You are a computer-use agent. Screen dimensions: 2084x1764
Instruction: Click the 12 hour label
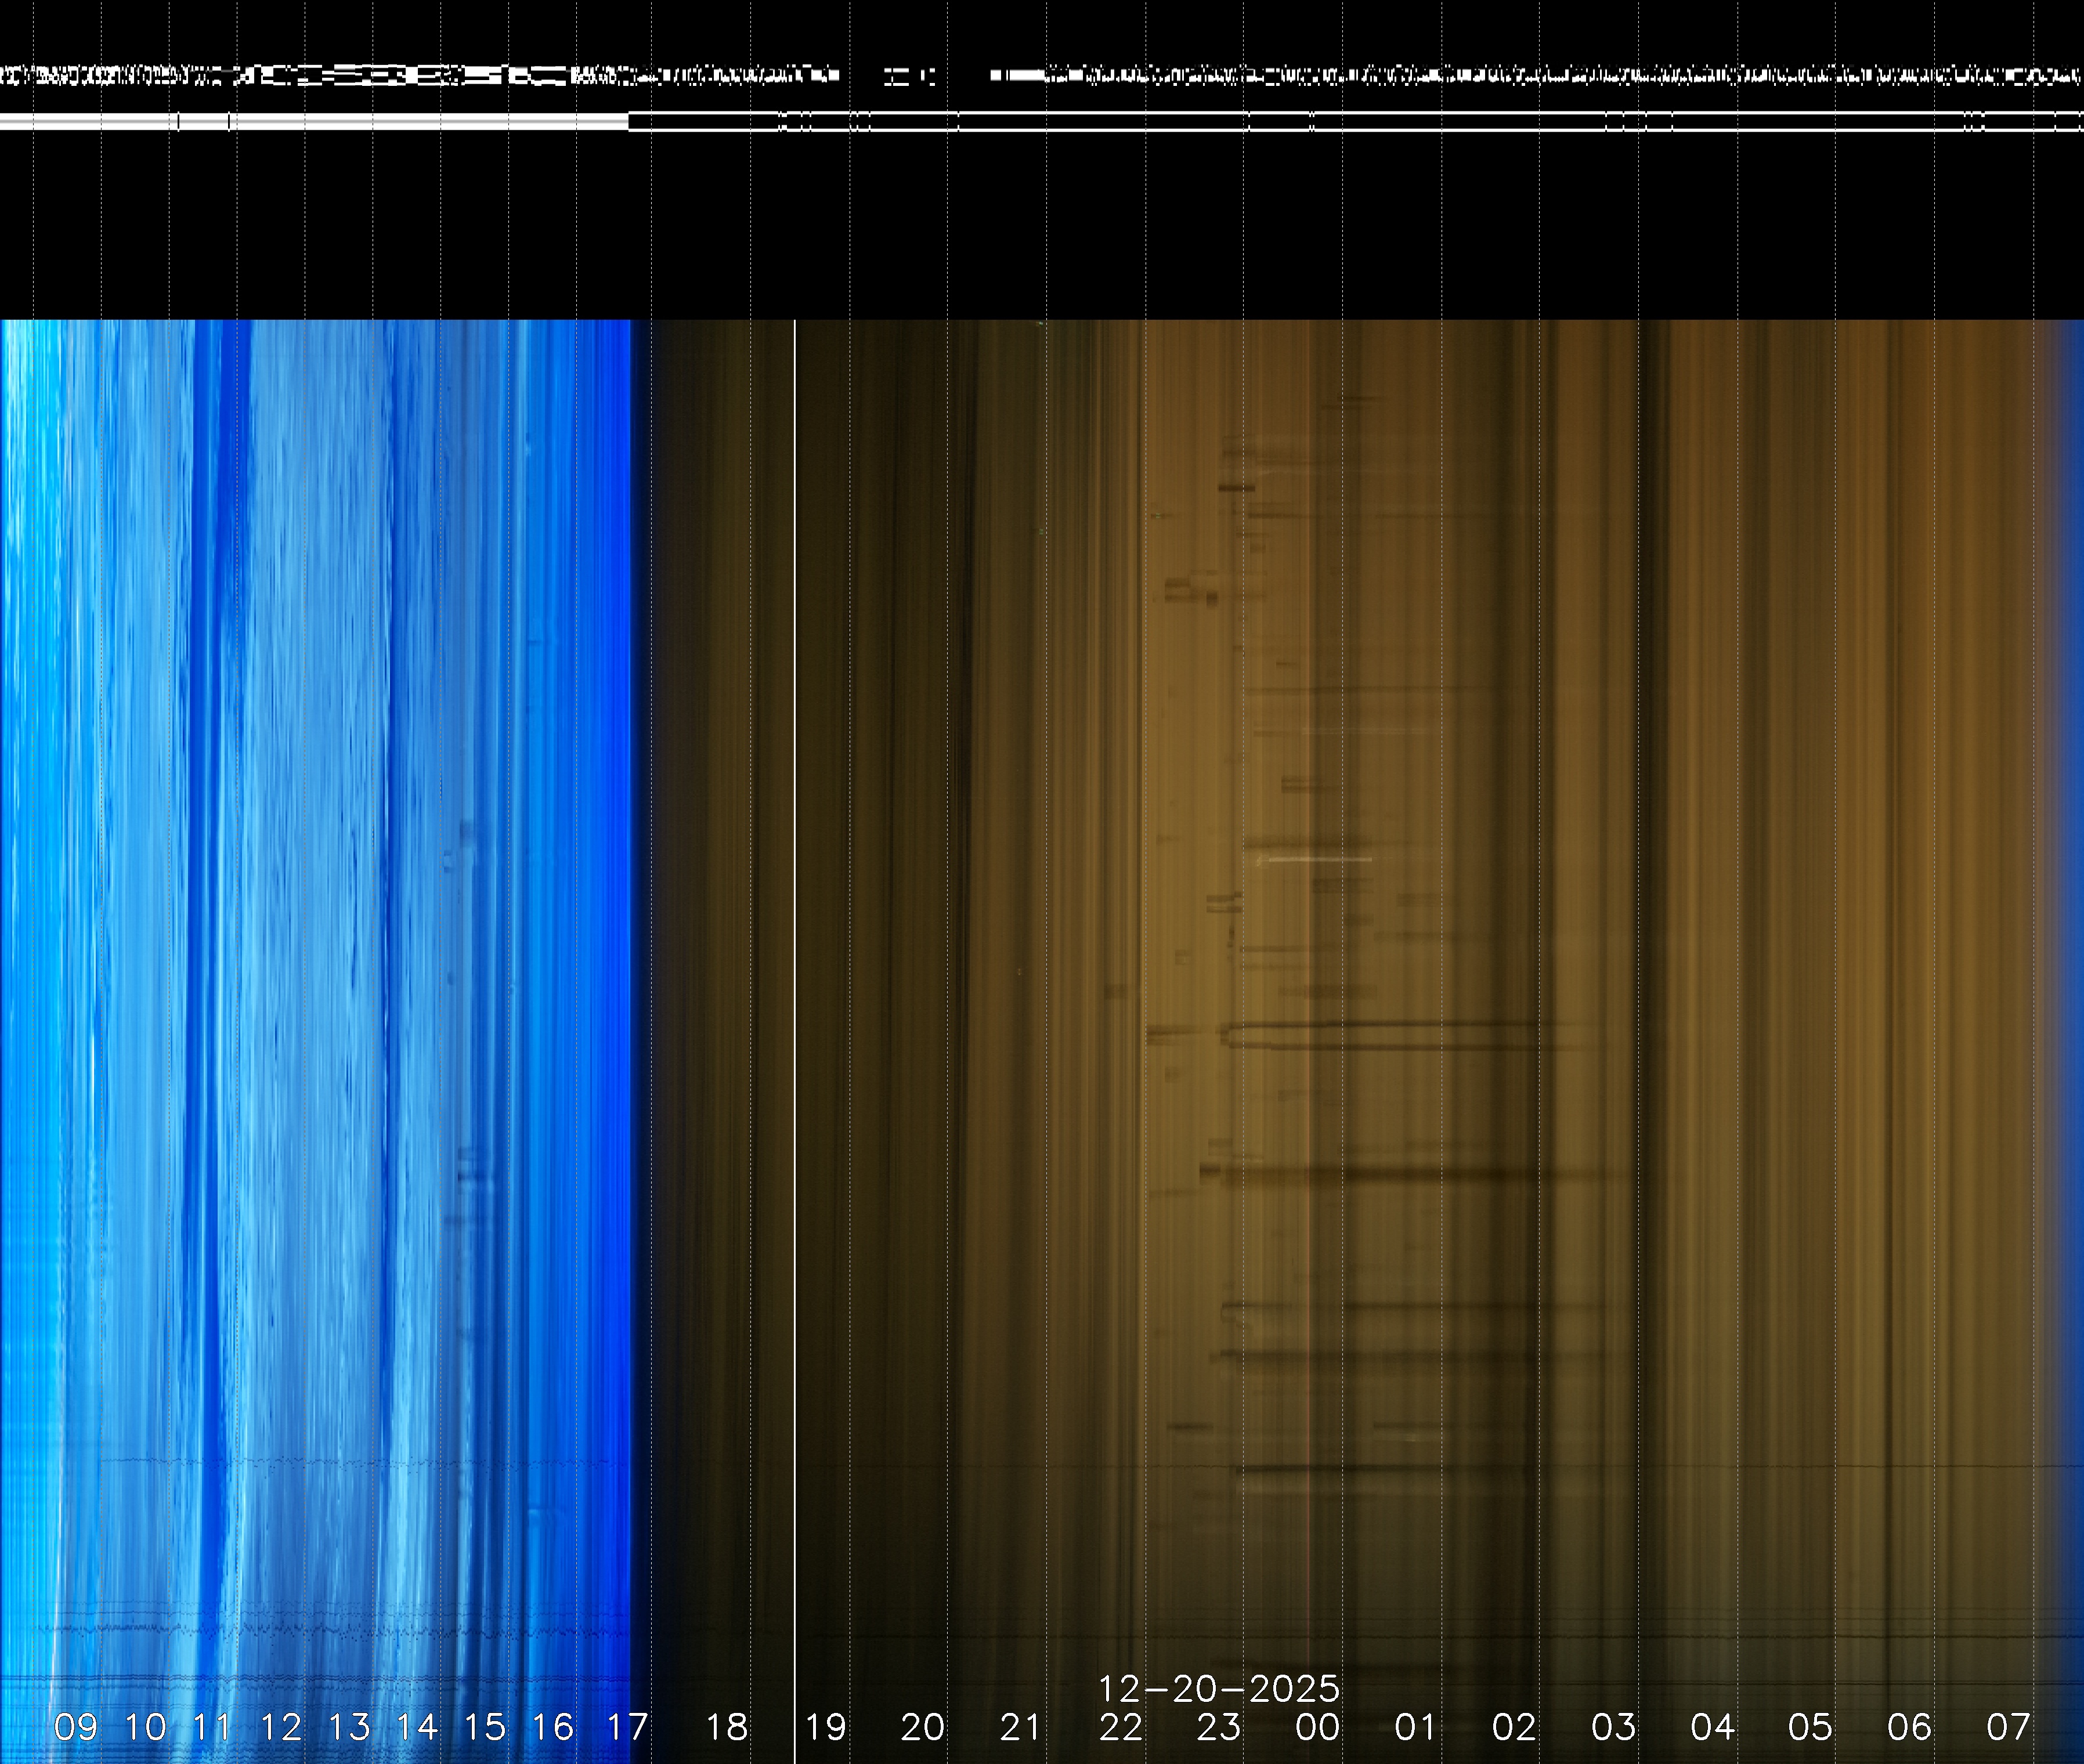(281, 1726)
